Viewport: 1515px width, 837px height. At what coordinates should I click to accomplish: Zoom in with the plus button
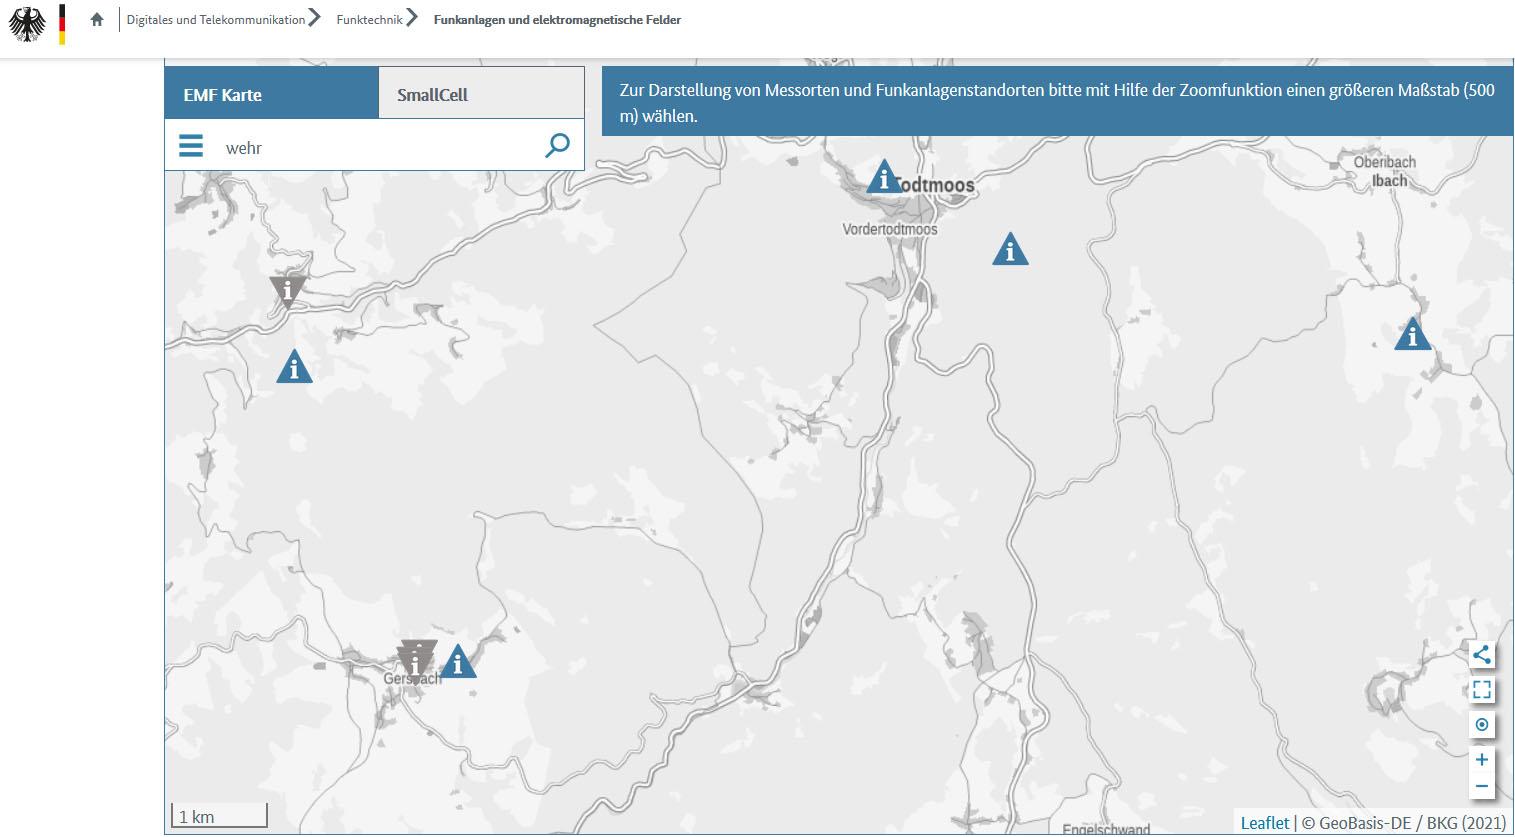coord(1481,759)
